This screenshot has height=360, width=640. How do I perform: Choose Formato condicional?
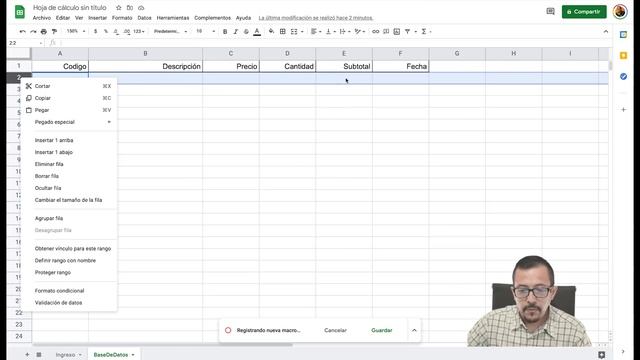tap(70, 291)
